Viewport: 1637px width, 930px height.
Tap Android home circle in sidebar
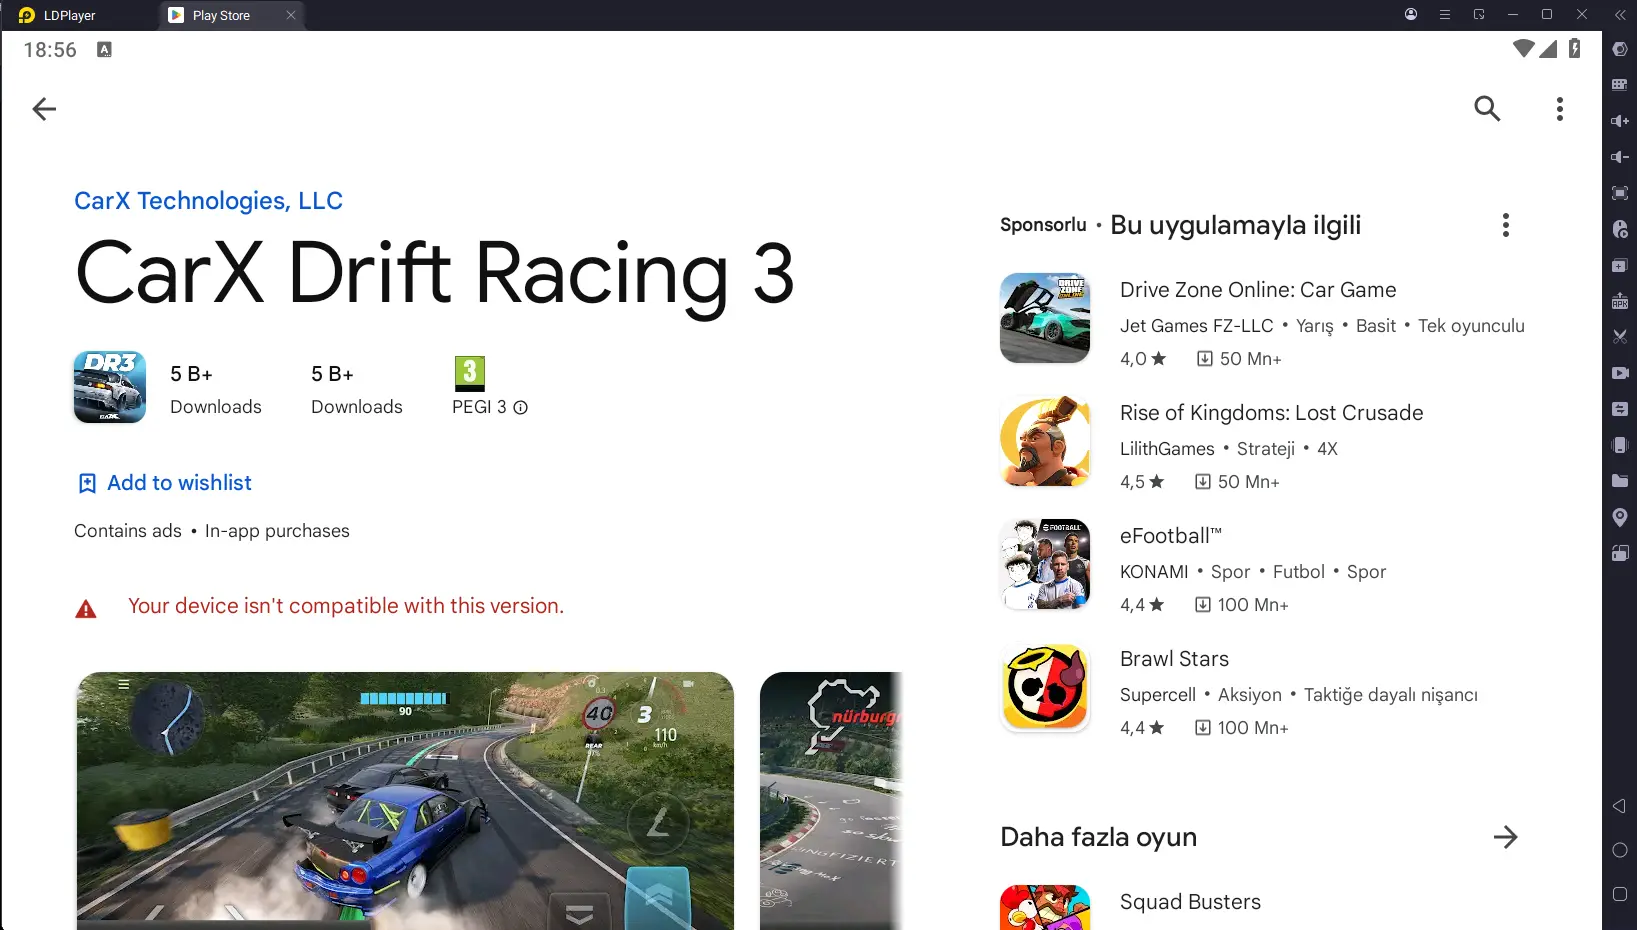(x=1620, y=850)
